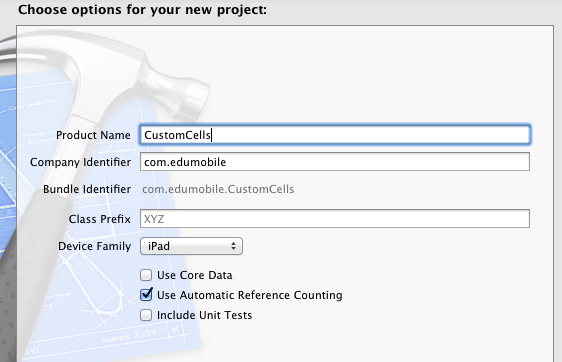
Task: Tick the Include Unit Tests checkbox
Action: point(146,315)
